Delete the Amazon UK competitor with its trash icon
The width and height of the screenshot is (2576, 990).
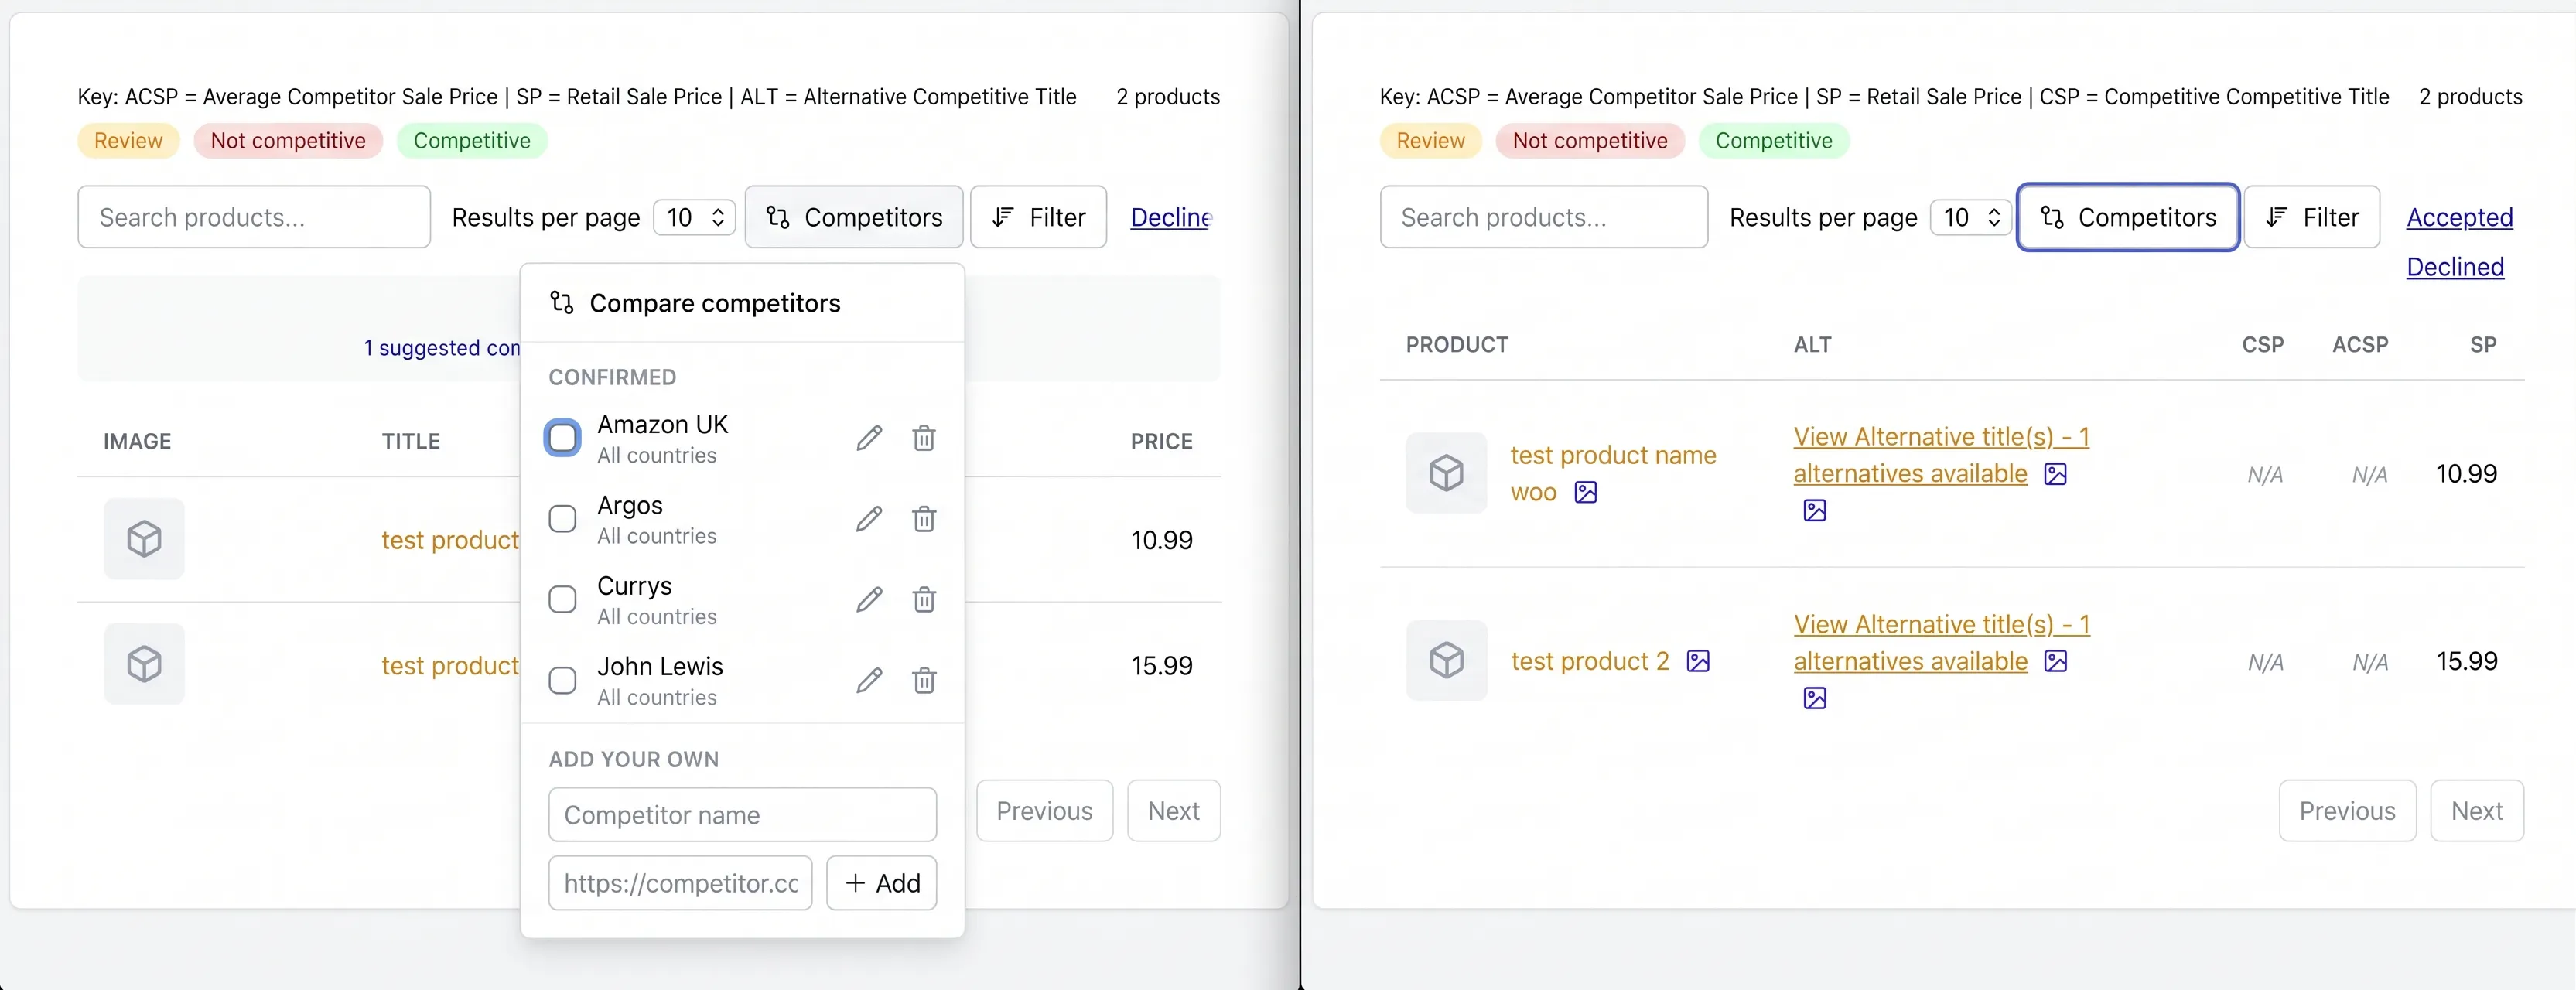(924, 438)
